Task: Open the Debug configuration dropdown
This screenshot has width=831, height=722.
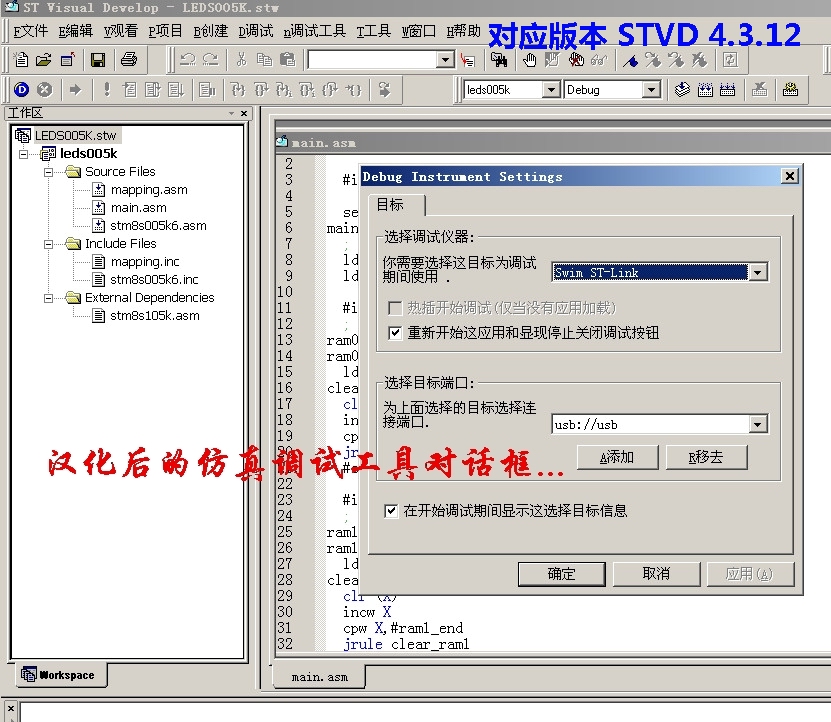Action: point(651,90)
